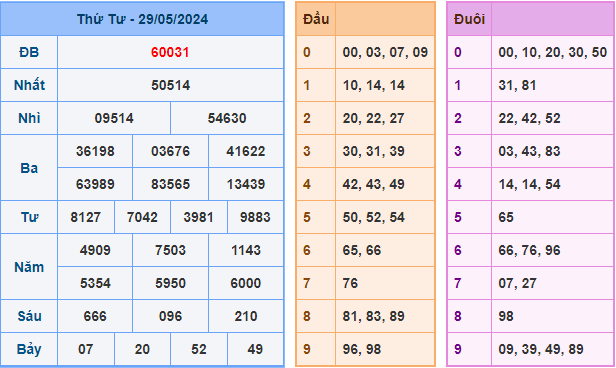Viewport: 616px width, 368px height.
Task: Click the Ba row label
Action: (29, 168)
